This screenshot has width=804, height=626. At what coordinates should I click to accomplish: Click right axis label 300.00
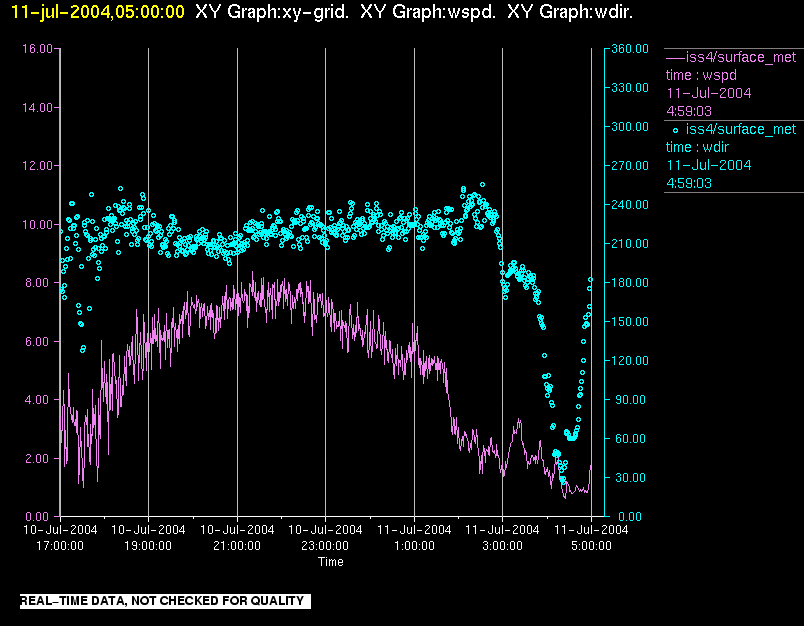point(630,127)
